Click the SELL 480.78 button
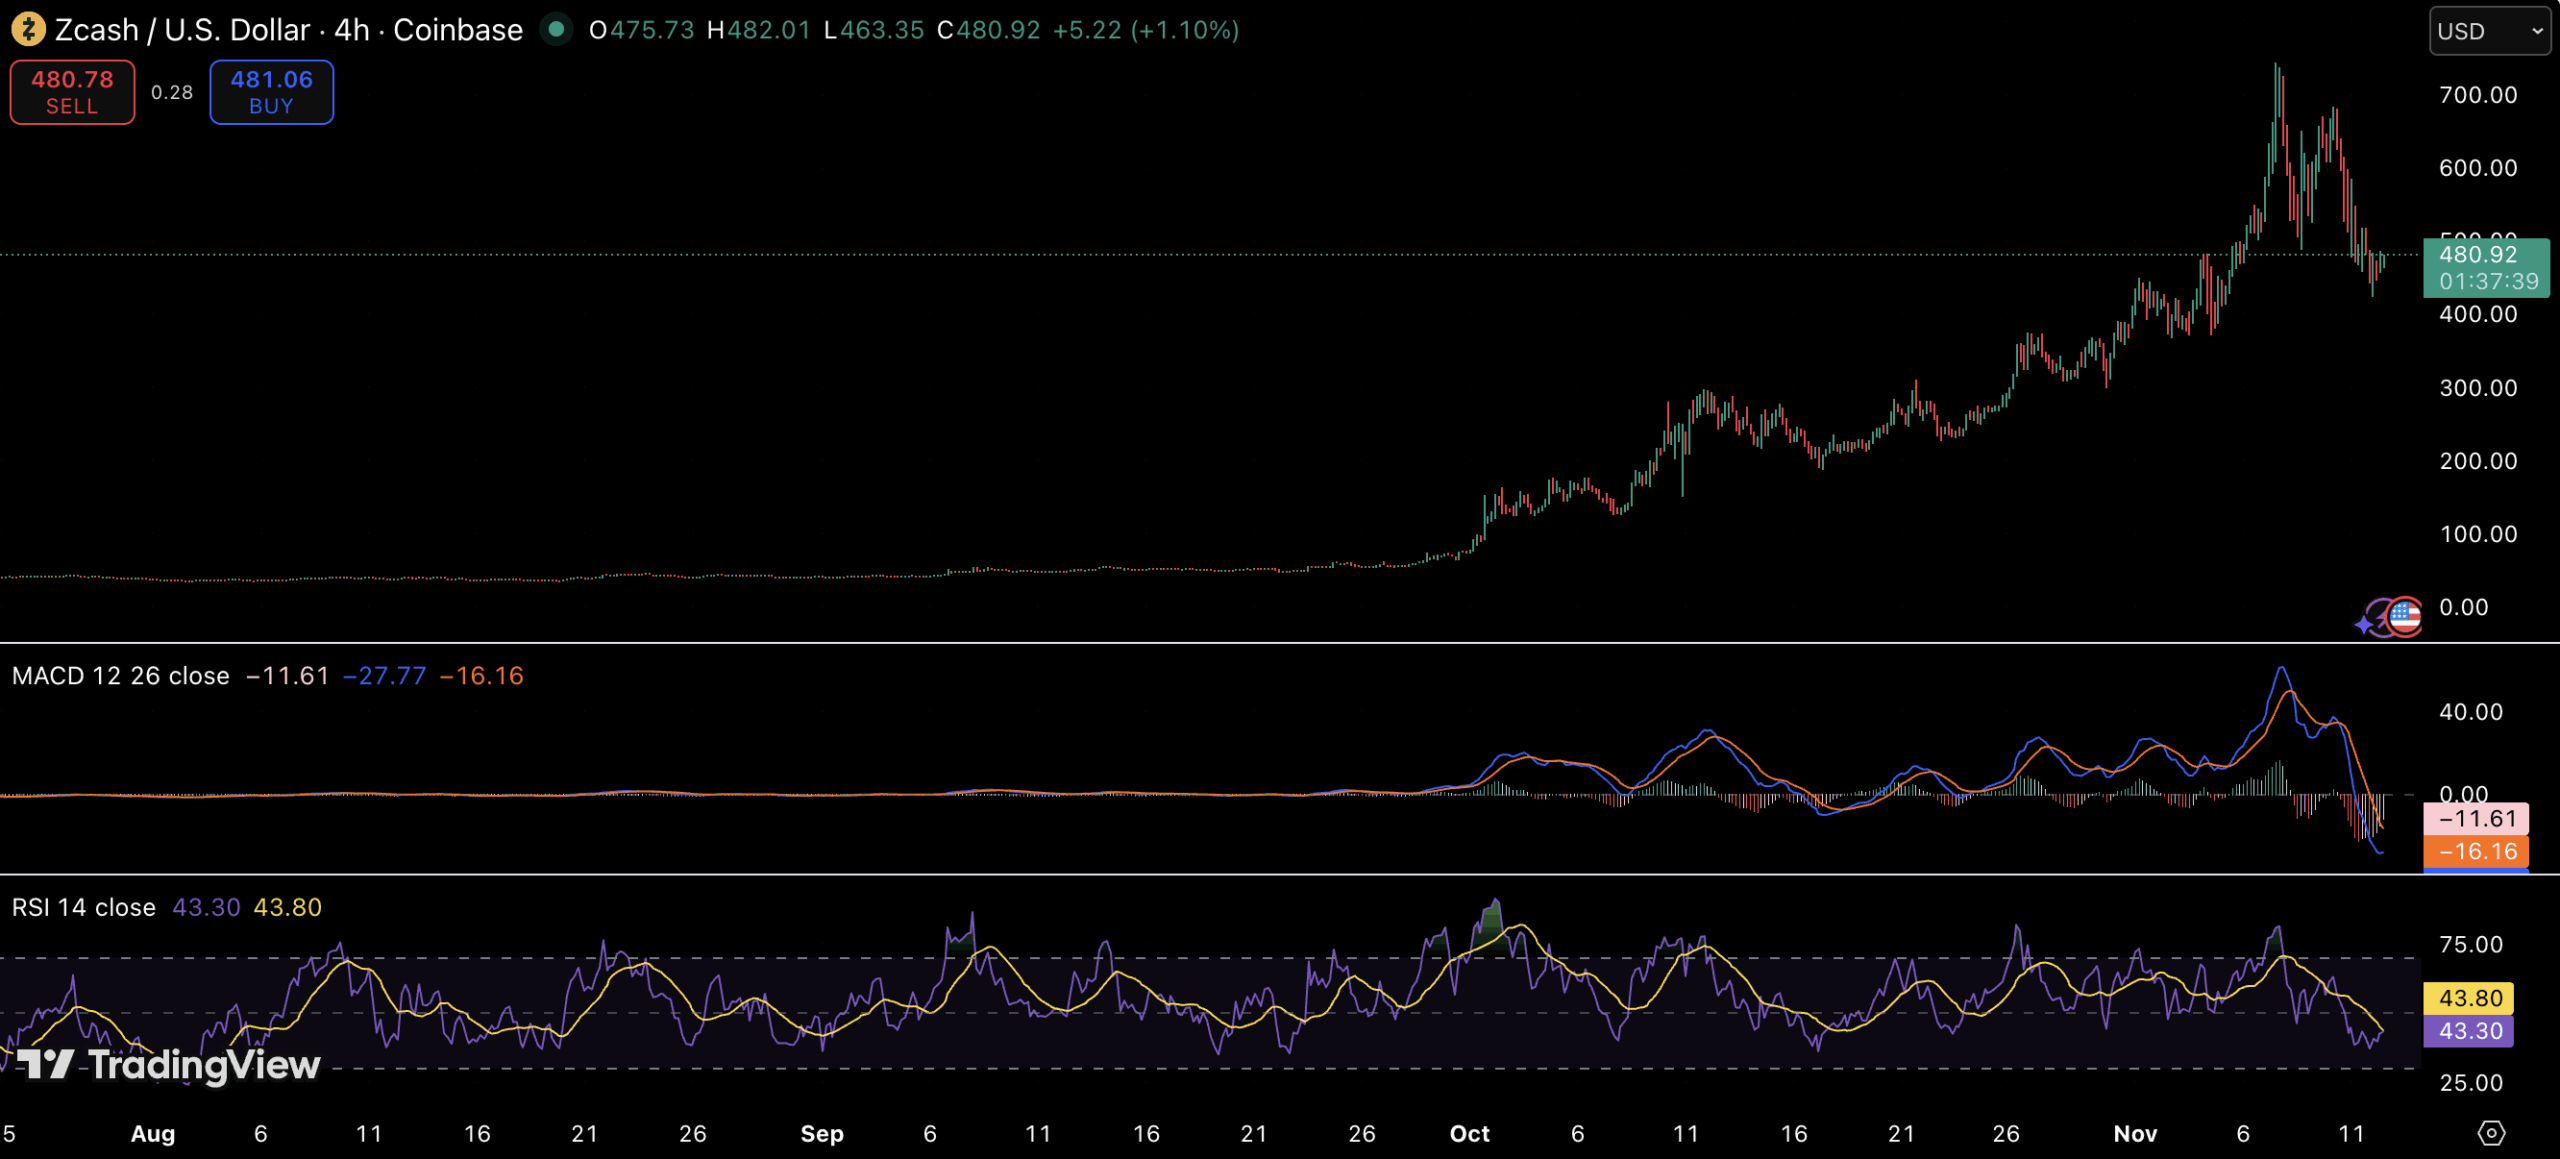 [72, 92]
